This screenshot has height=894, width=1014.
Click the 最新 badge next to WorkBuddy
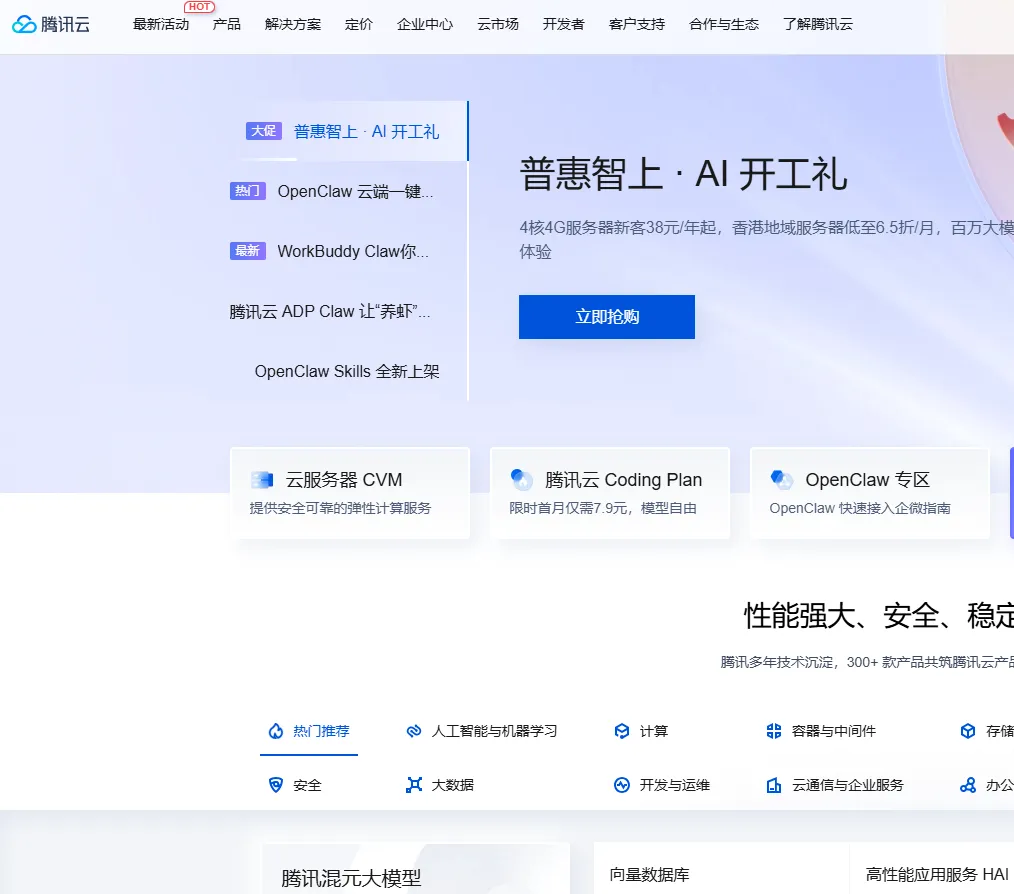click(x=248, y=251)
